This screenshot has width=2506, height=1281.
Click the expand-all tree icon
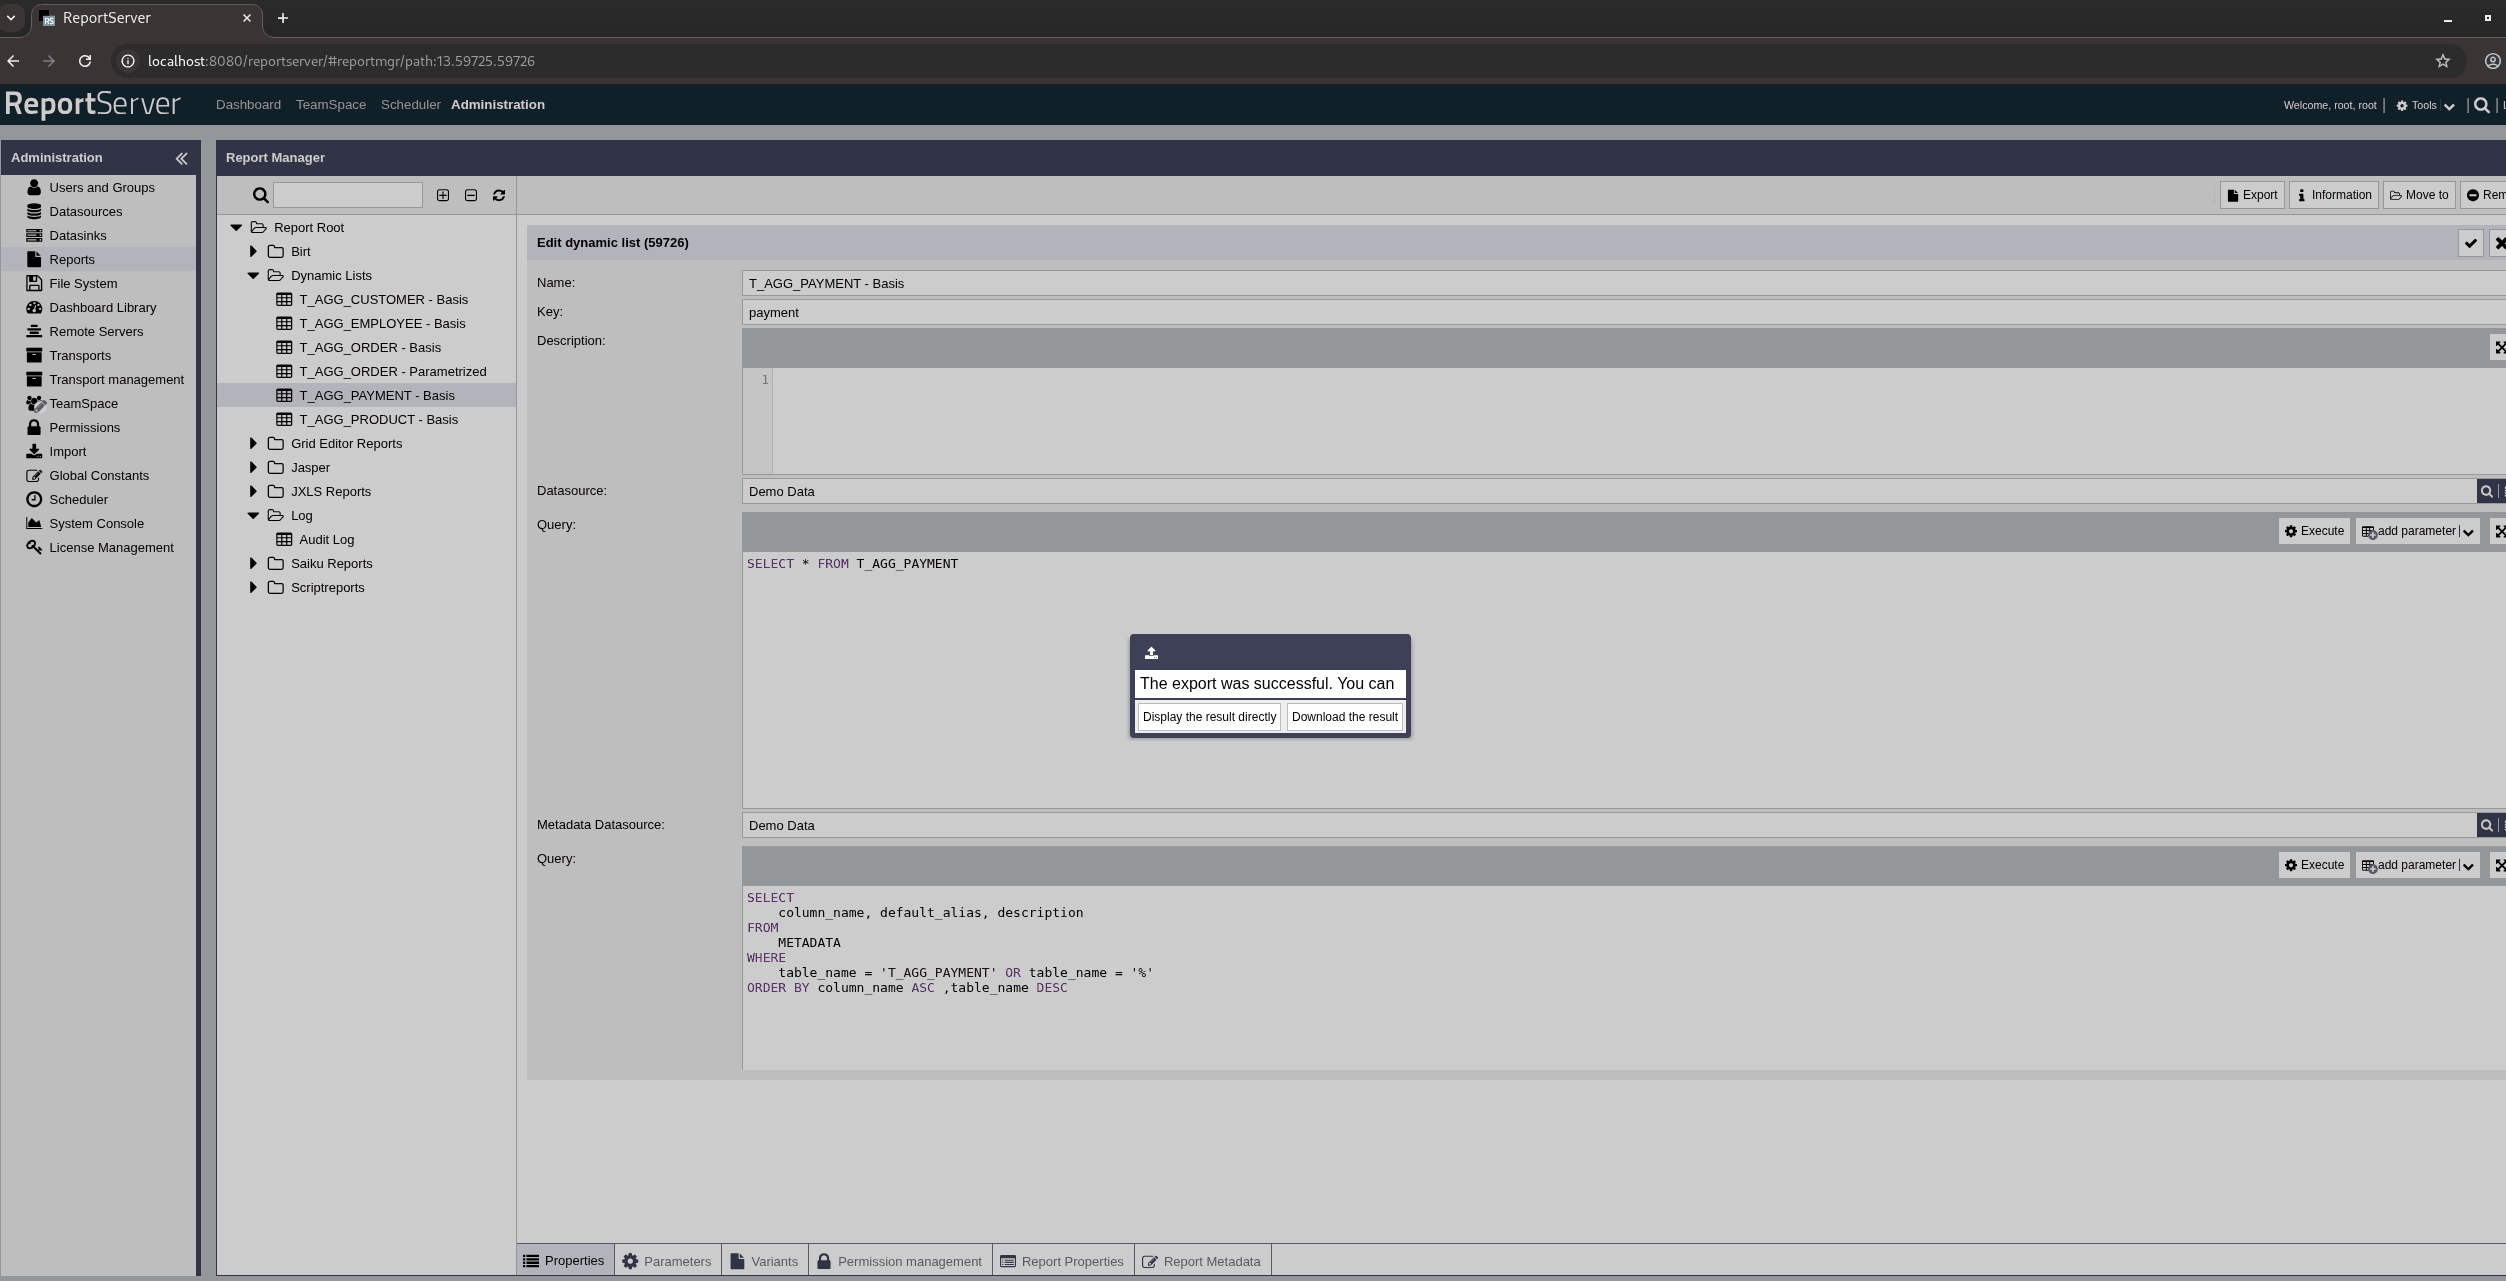pyautogui.click(x=443, y=195)
